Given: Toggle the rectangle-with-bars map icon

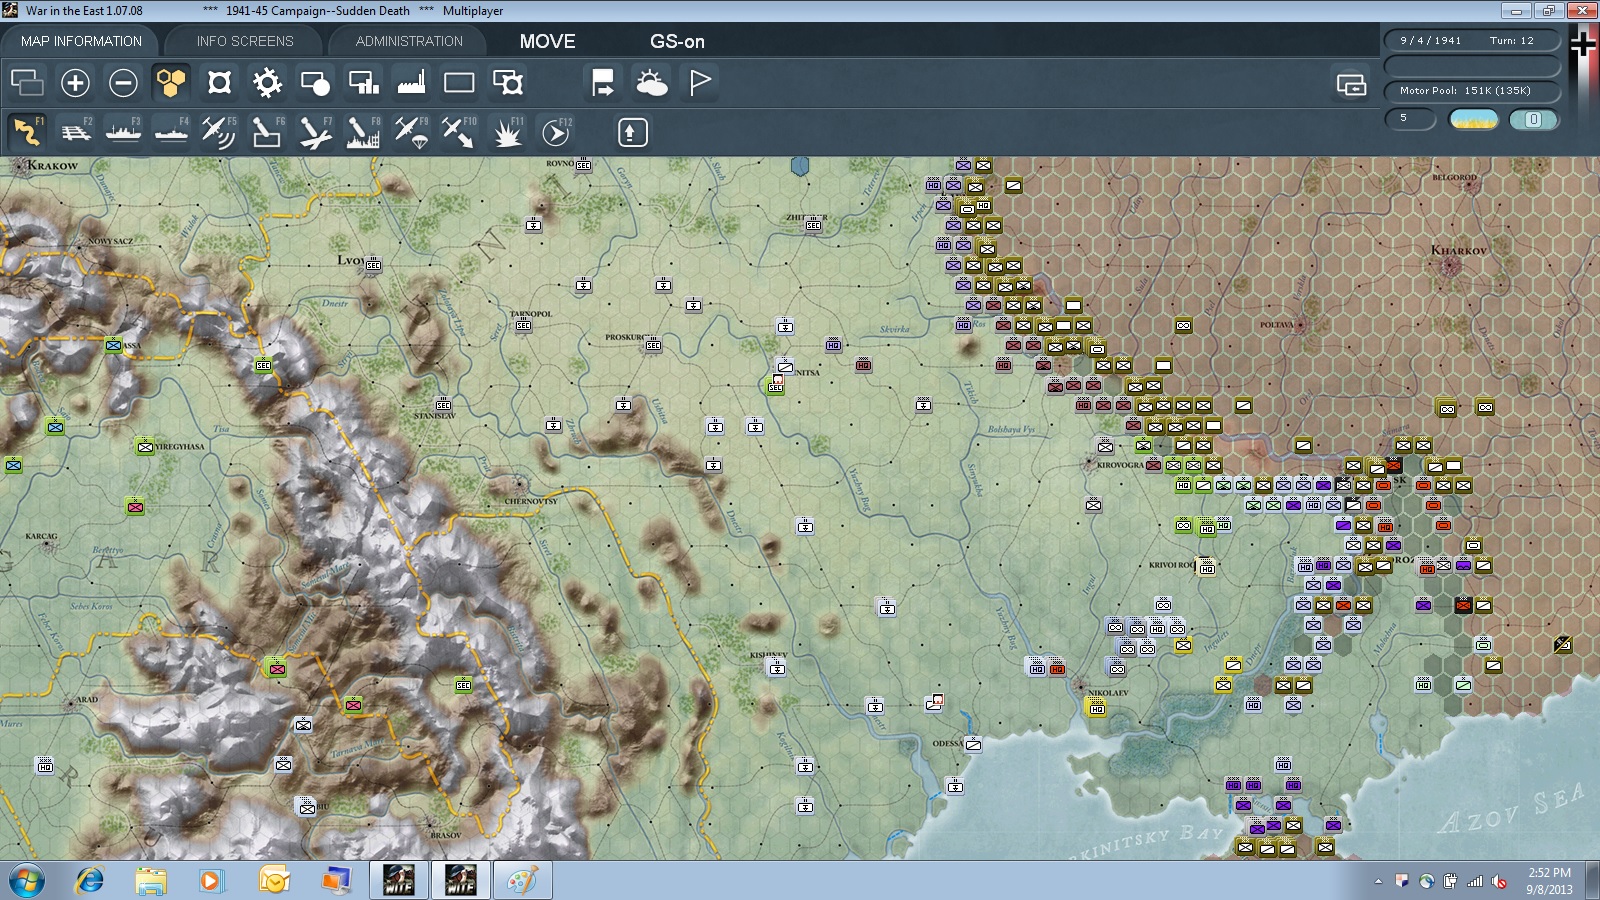Looking at the screenshot, I should pyautogui.click(x=363, y=82).
